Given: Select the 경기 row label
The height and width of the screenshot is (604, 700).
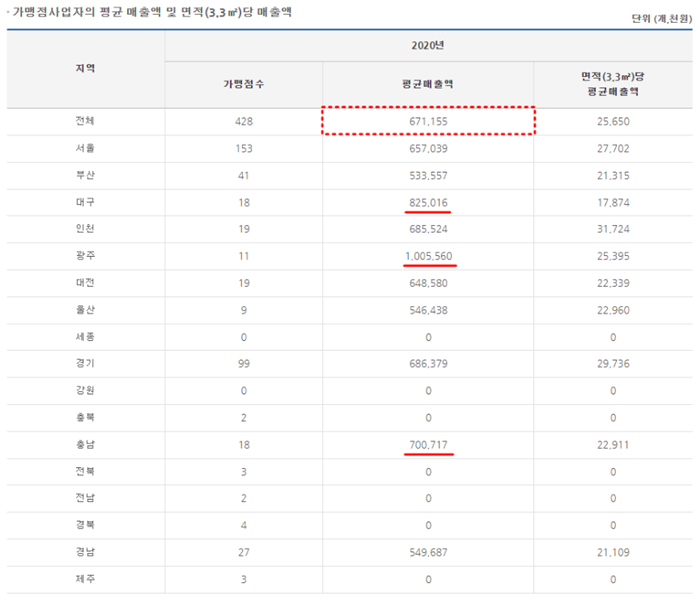Looking at the screenshot, I should point(85,363).
